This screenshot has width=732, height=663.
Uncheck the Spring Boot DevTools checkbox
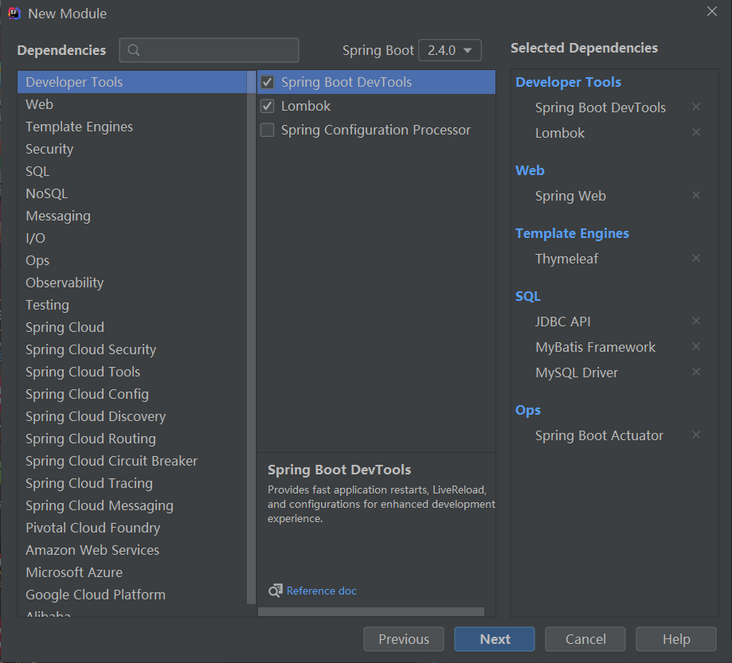pyautogui.click(x=267, y=82)
